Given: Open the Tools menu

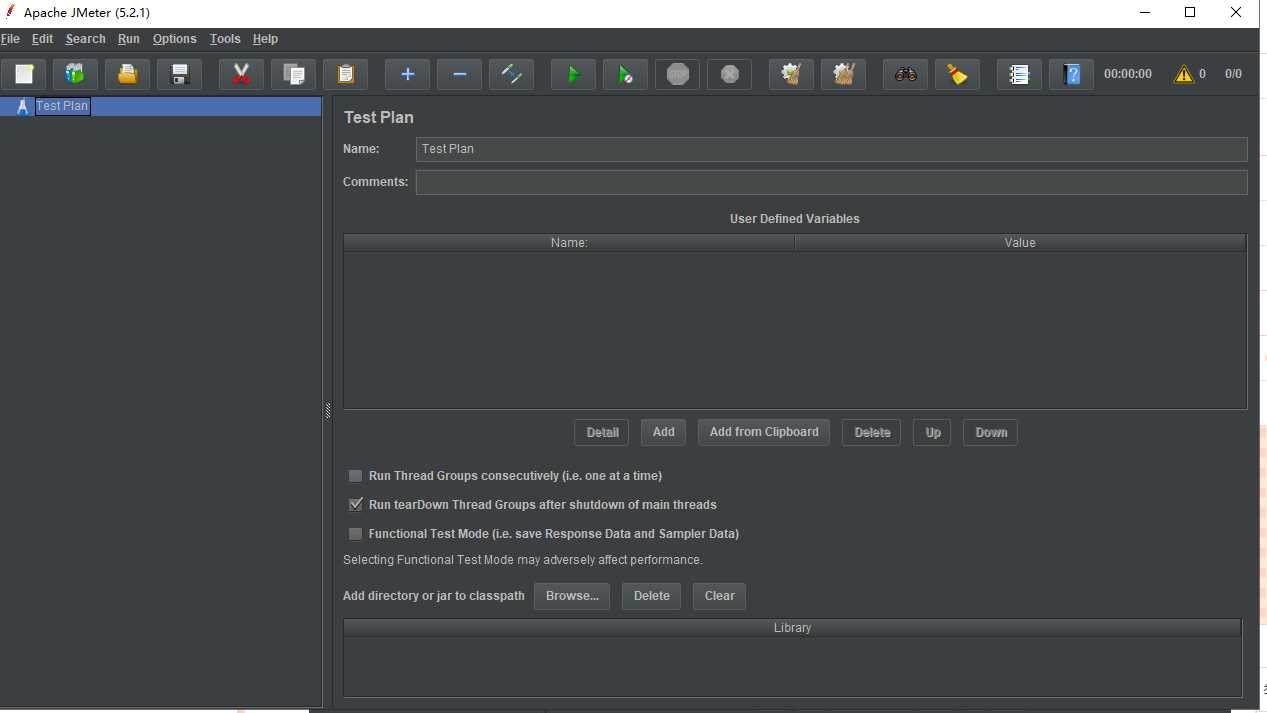Looking at the screenshot, I should pyautogui.click(x=225, y=39).
